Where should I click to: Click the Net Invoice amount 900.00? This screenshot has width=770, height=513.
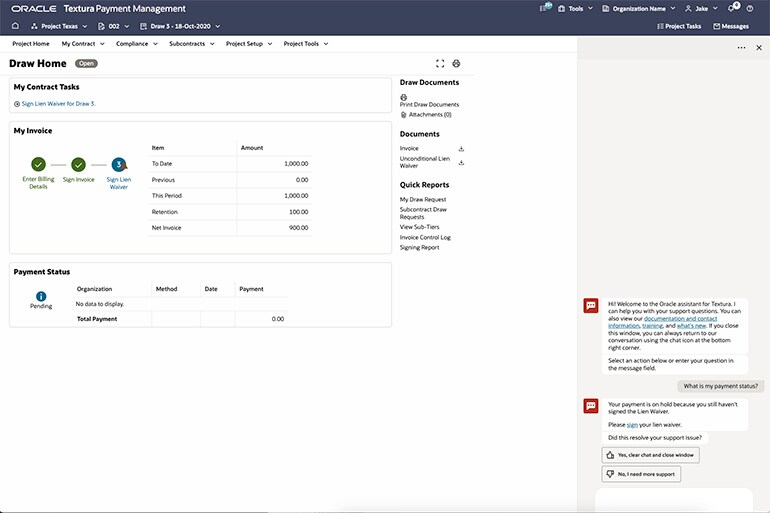[299, 228]
